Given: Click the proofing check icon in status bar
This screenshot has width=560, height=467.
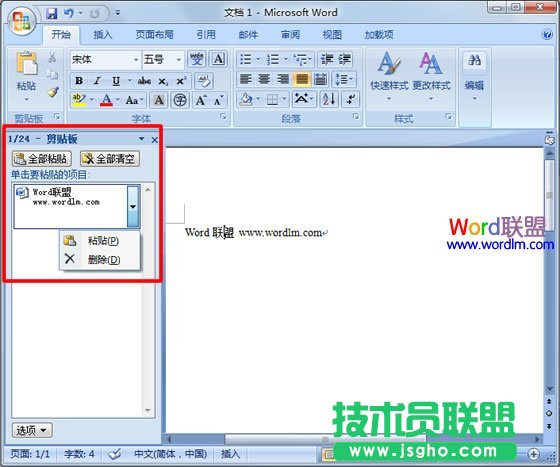Looking at the screenshot, I should point(115,454).
